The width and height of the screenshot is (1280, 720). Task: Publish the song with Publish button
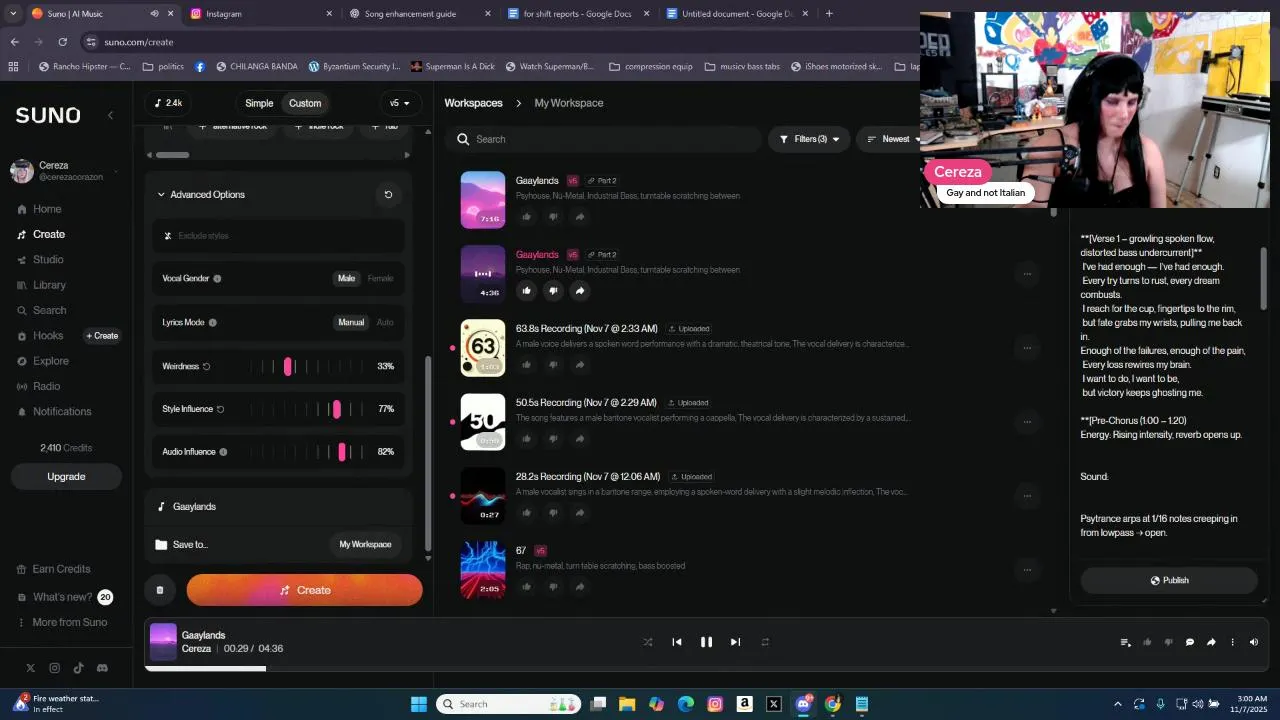coord(1168,581)
